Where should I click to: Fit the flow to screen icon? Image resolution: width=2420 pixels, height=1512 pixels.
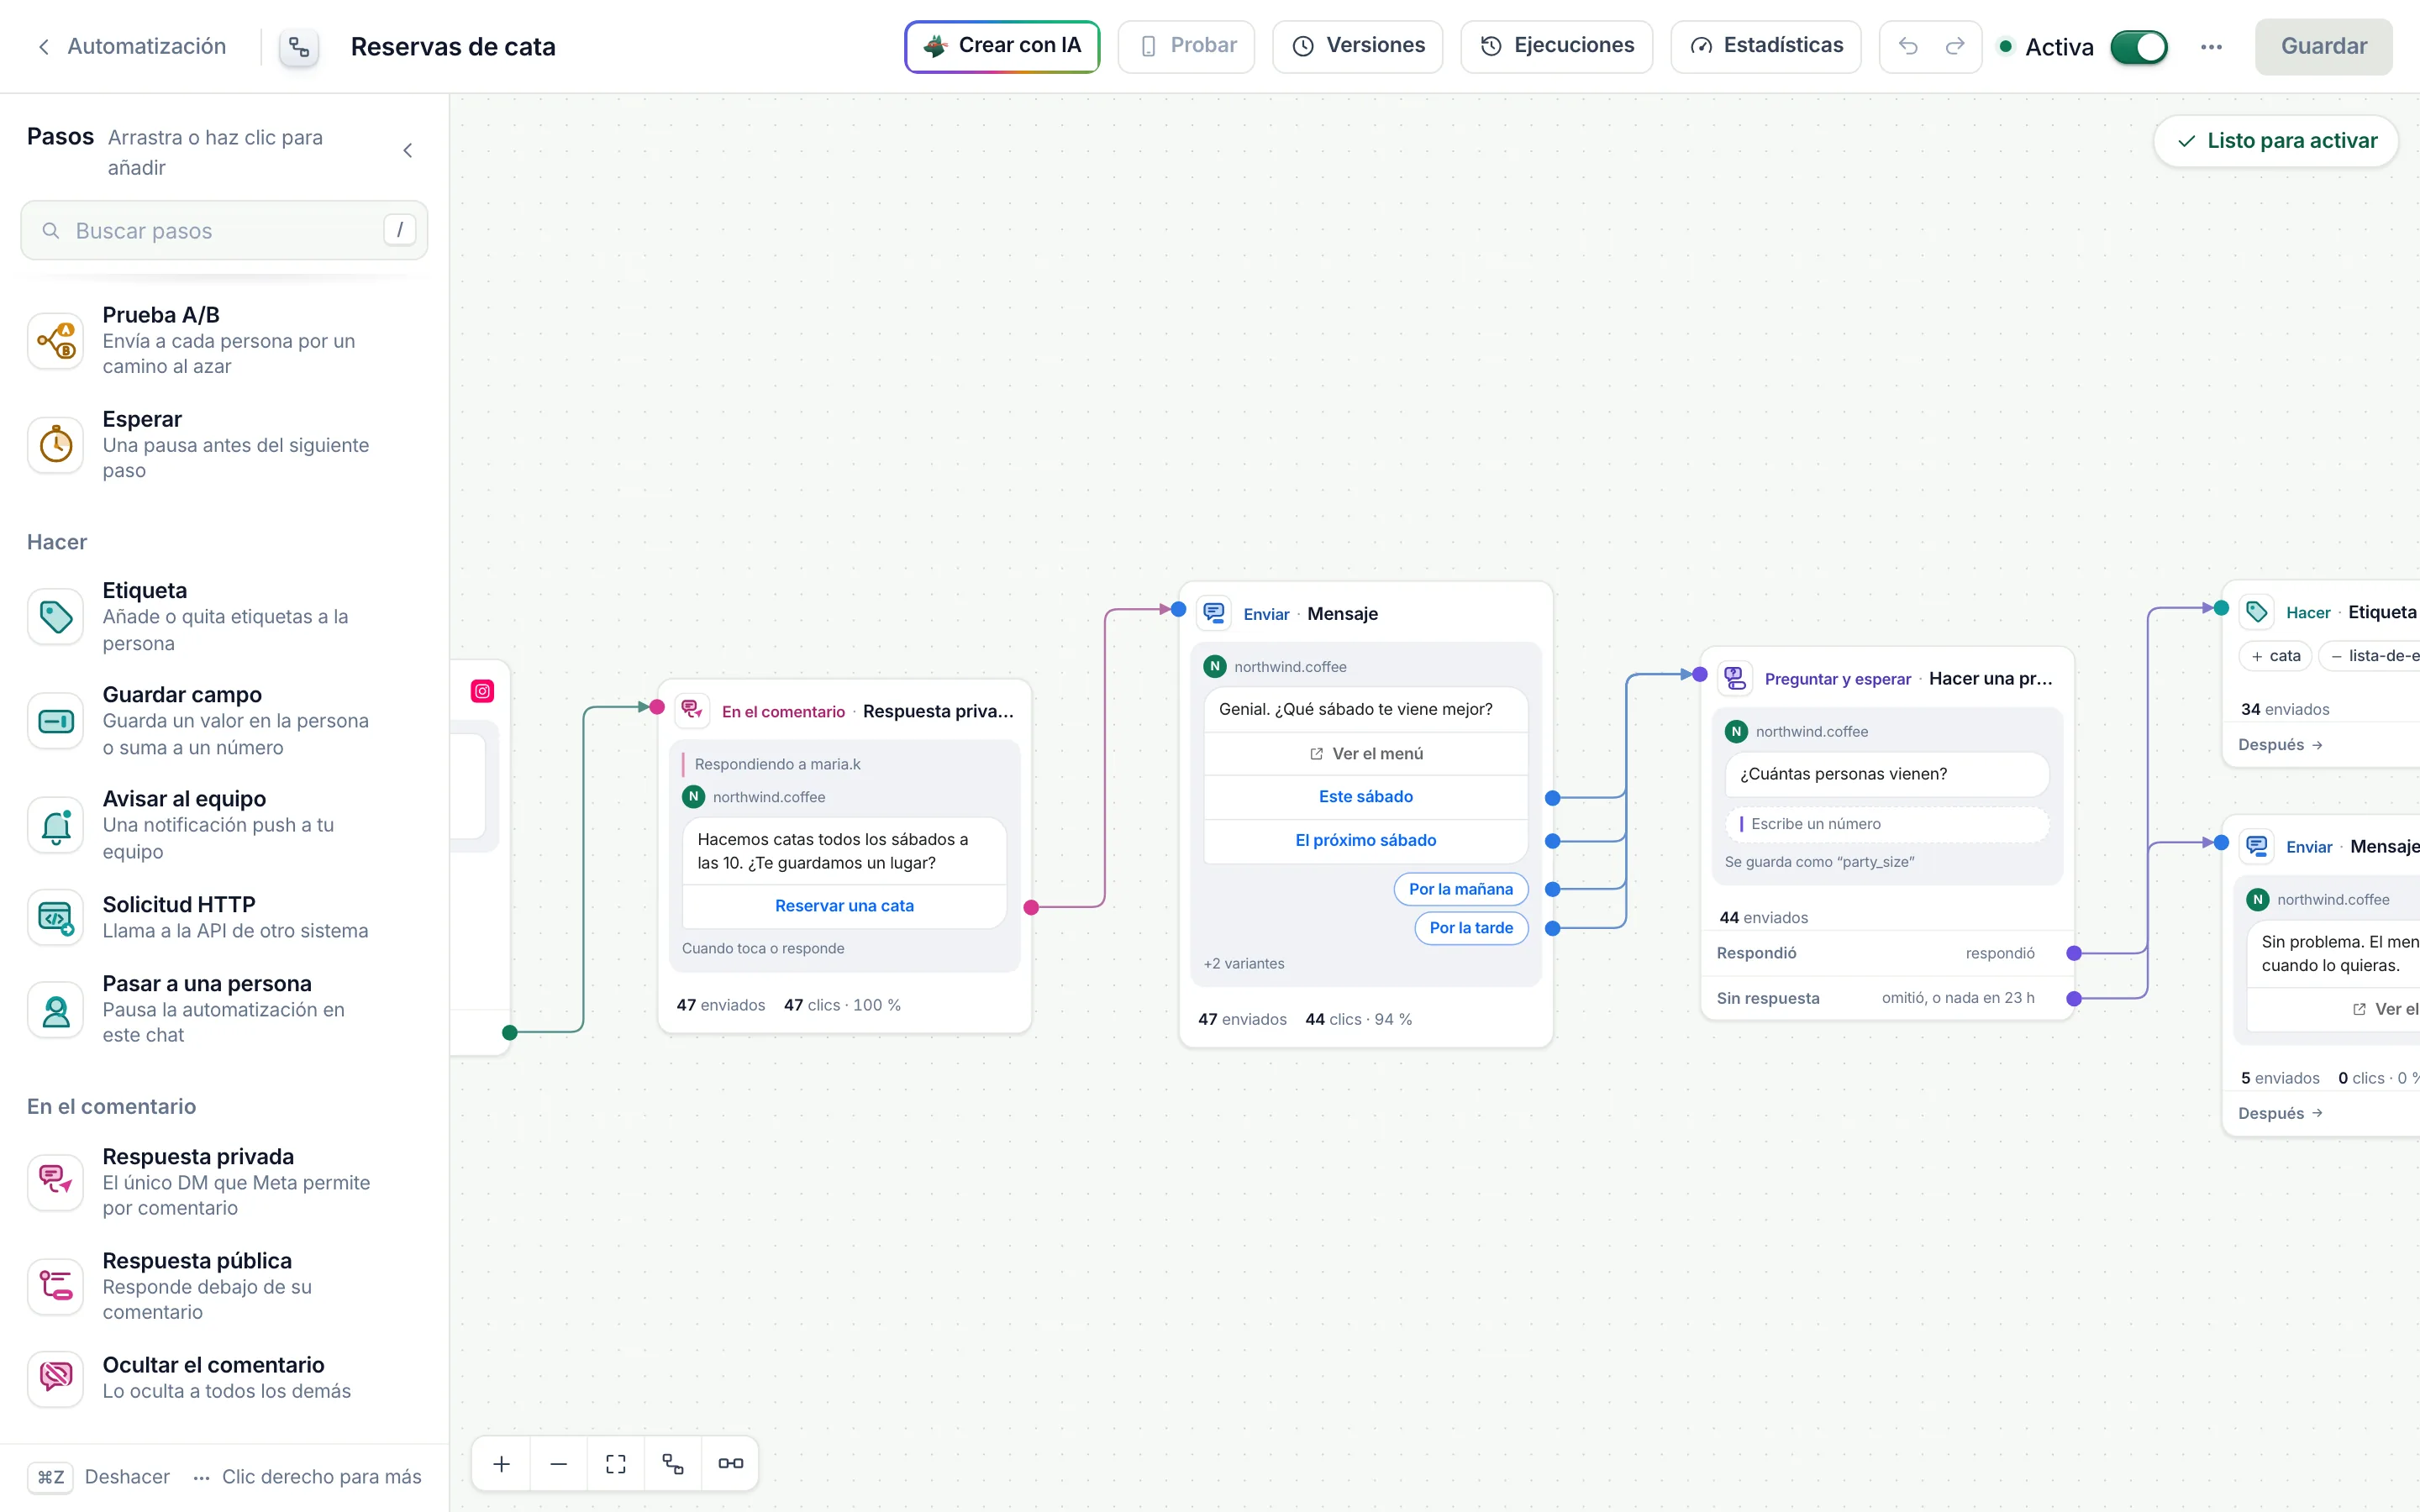pos(616,1464)
